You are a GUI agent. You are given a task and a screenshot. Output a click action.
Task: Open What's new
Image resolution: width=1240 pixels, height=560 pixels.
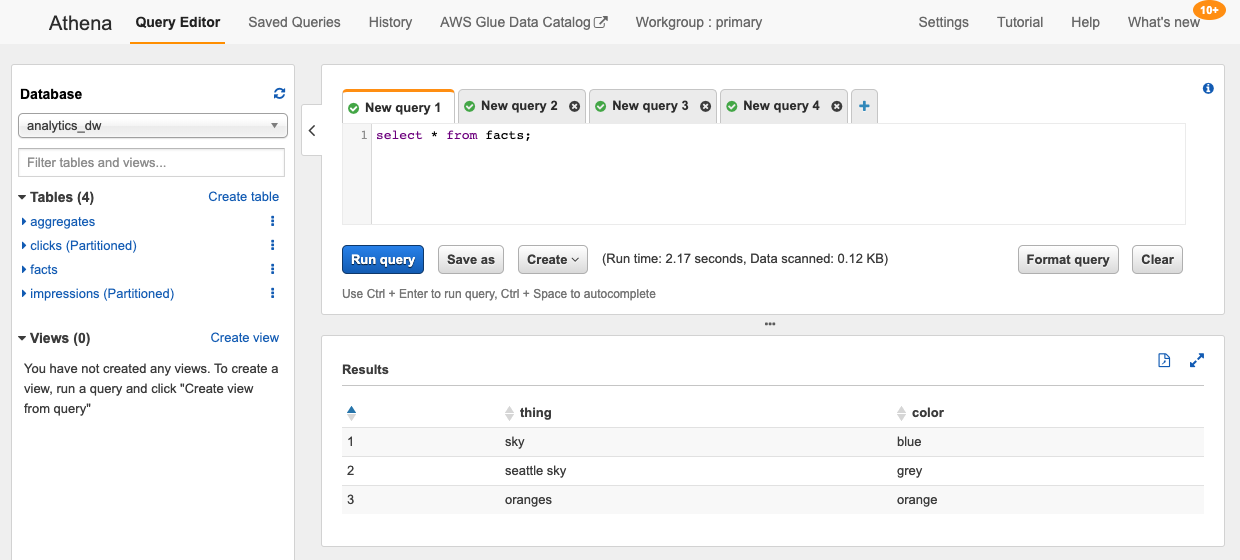click(1164, 22)
